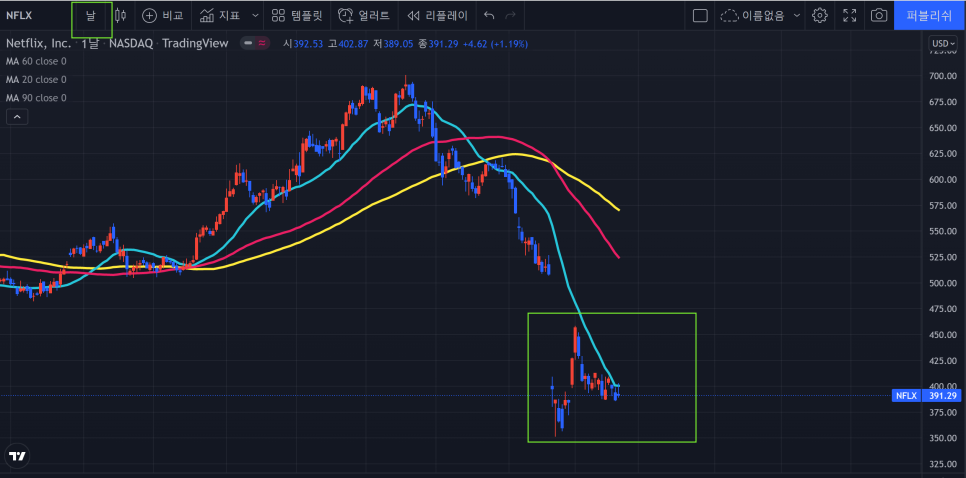Open the USD currency dropdown
This screenshot has height=478, width=966.
point(943,44)
